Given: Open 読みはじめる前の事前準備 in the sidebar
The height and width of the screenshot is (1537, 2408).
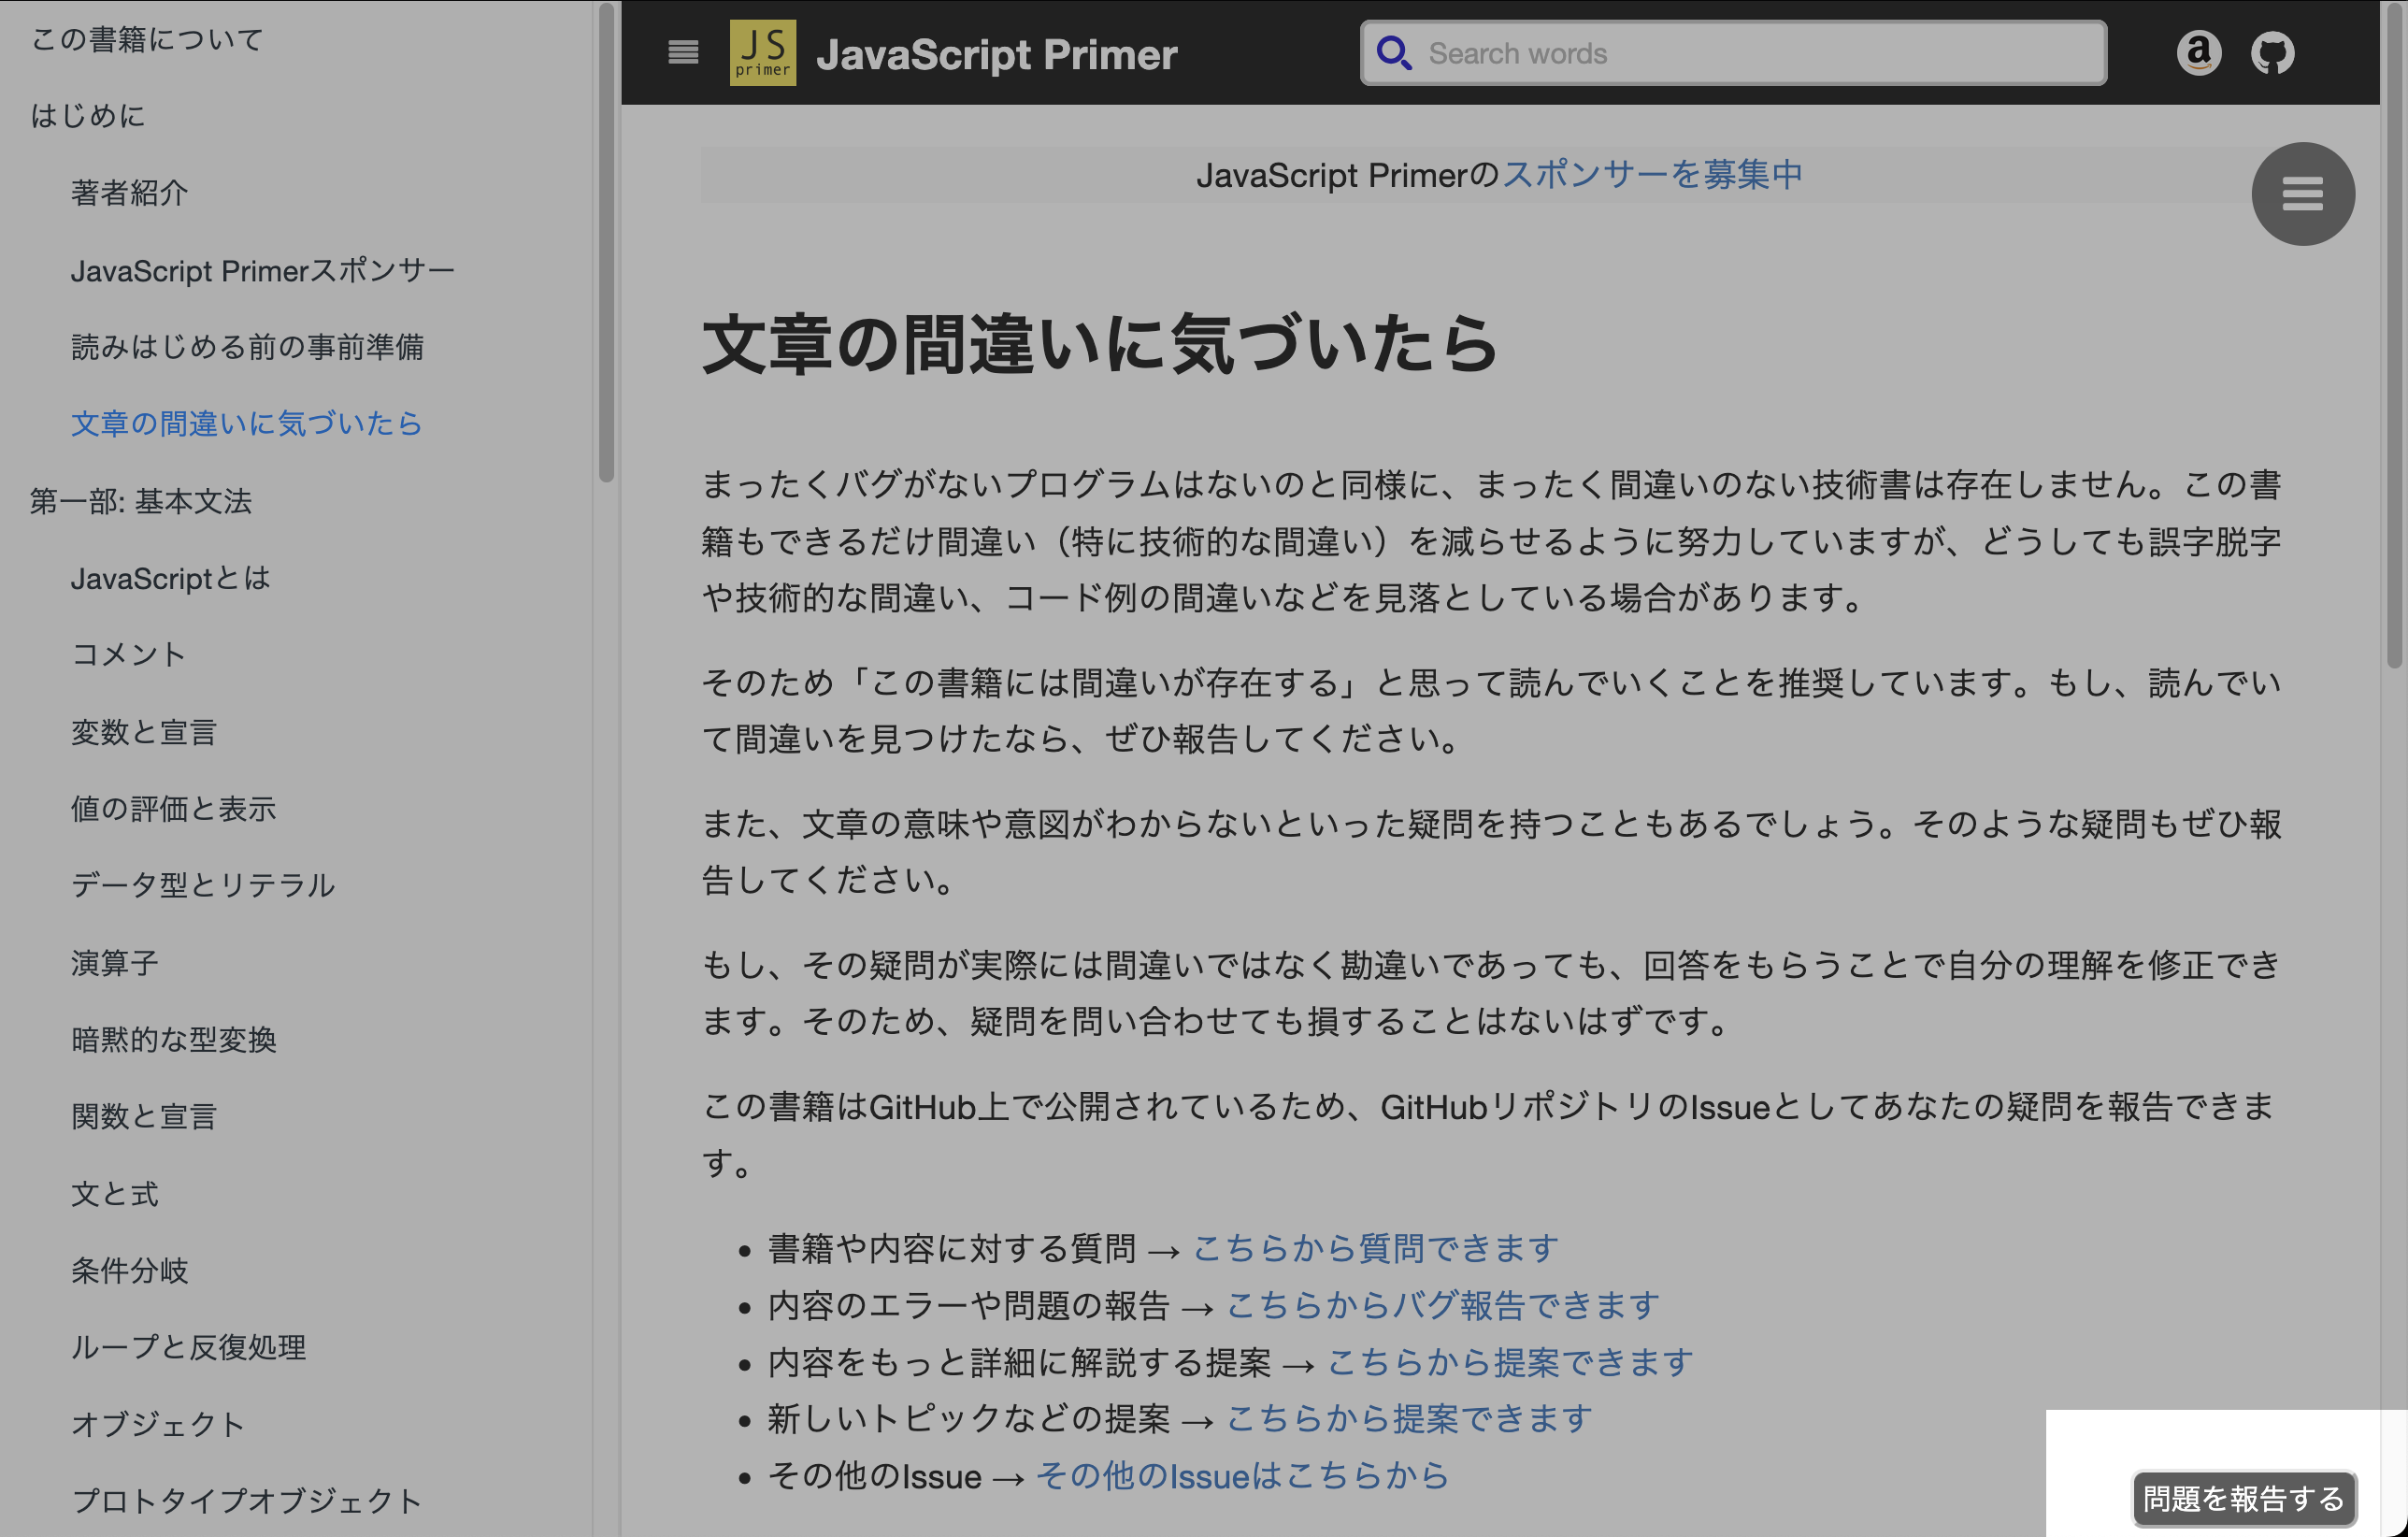Looking at the screenshot, I should 247,347.
